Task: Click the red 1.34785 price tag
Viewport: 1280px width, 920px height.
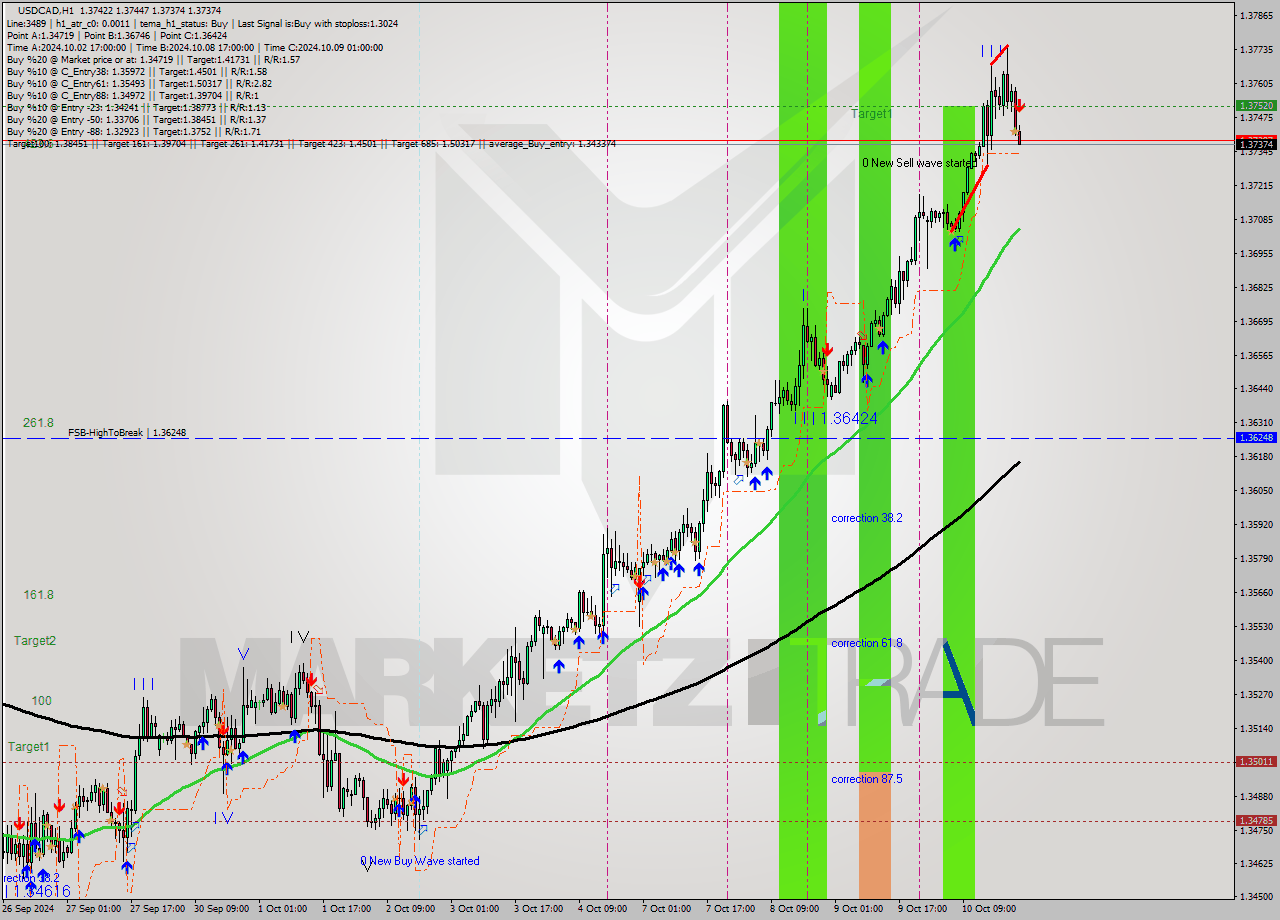Action: [x=1256, y=821]
